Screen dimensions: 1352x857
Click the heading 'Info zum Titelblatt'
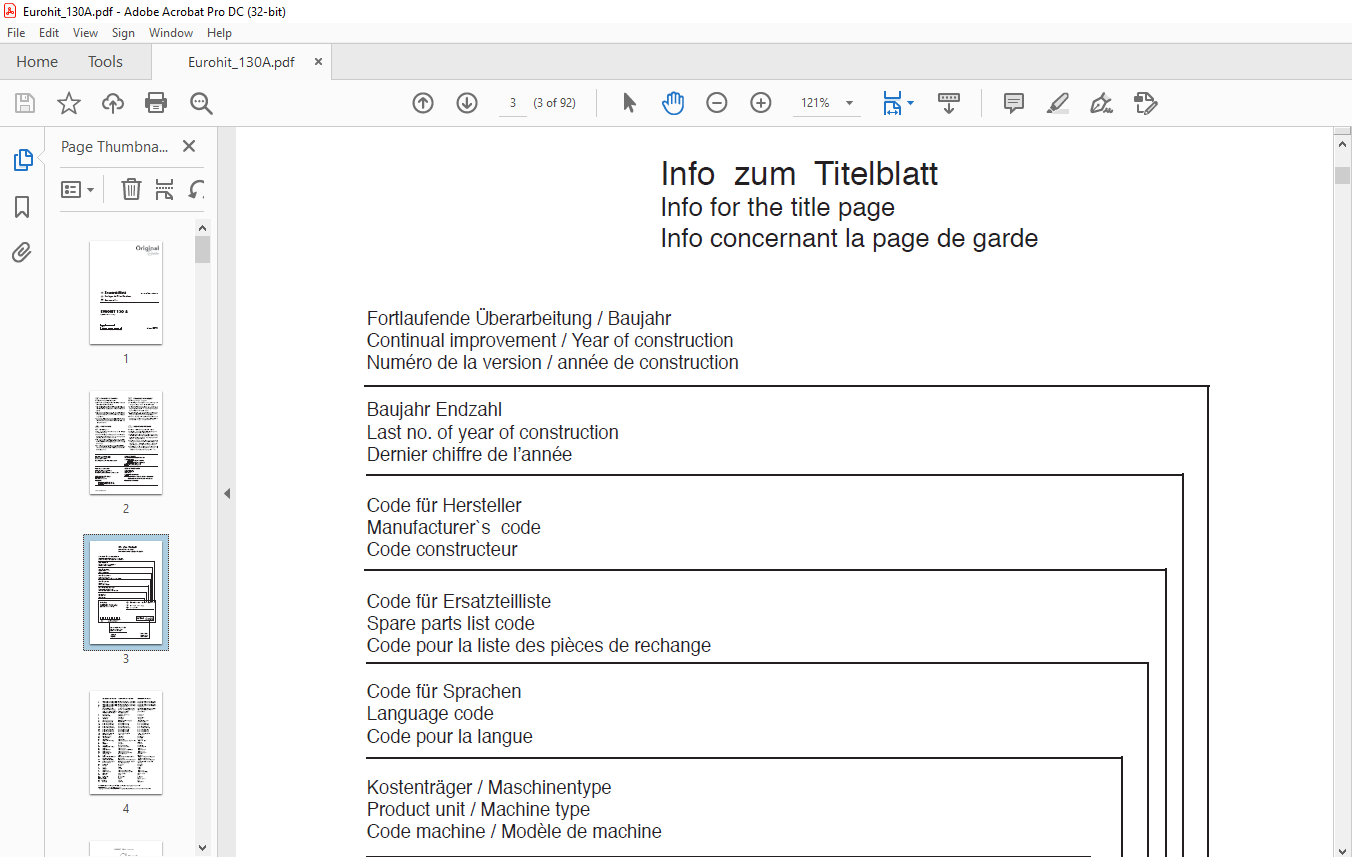tap(799, 174)
